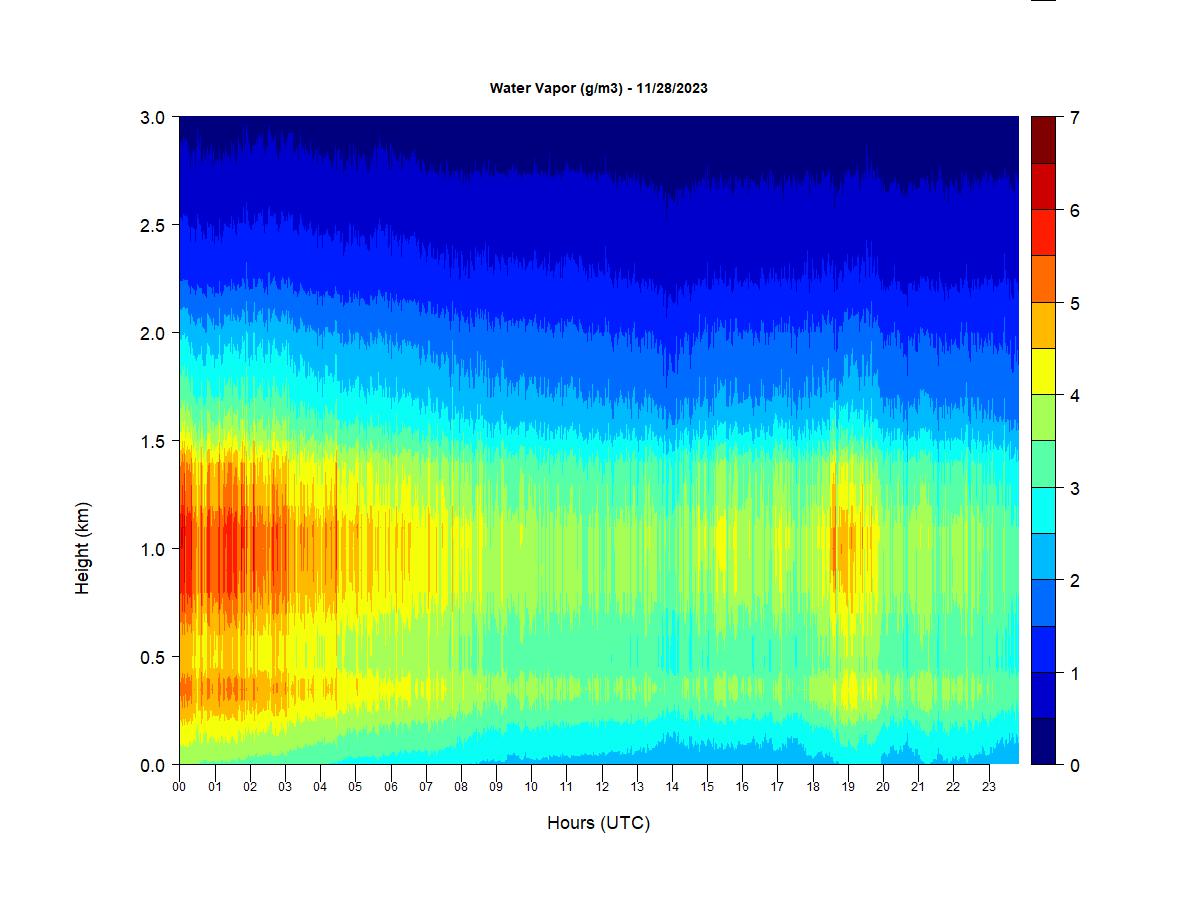Click the 06 hour tick label
1200x900 pixels.
pos(391,787)
